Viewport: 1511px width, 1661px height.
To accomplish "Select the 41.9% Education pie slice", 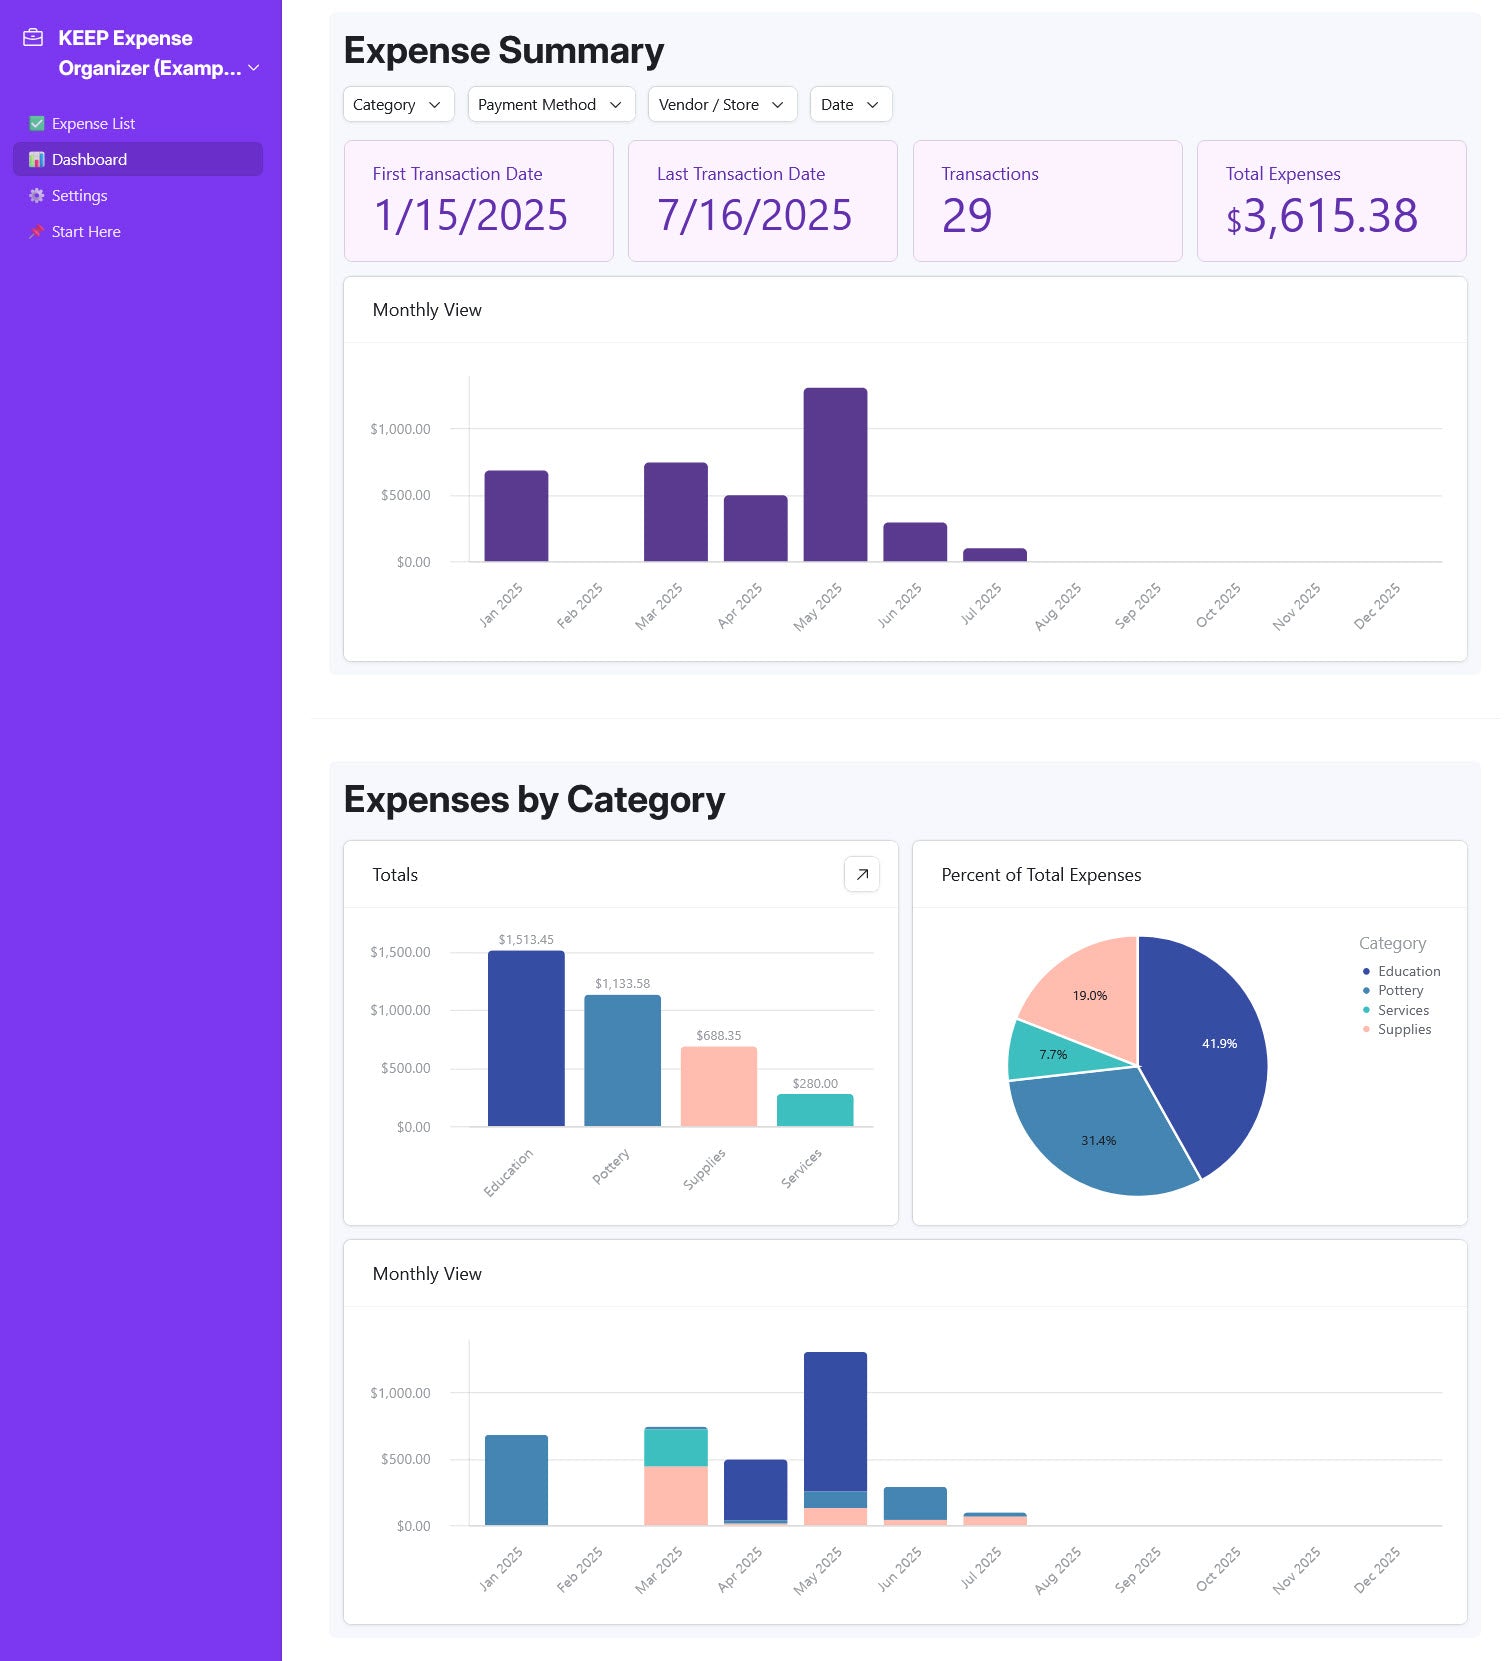I will 1210,1050.
